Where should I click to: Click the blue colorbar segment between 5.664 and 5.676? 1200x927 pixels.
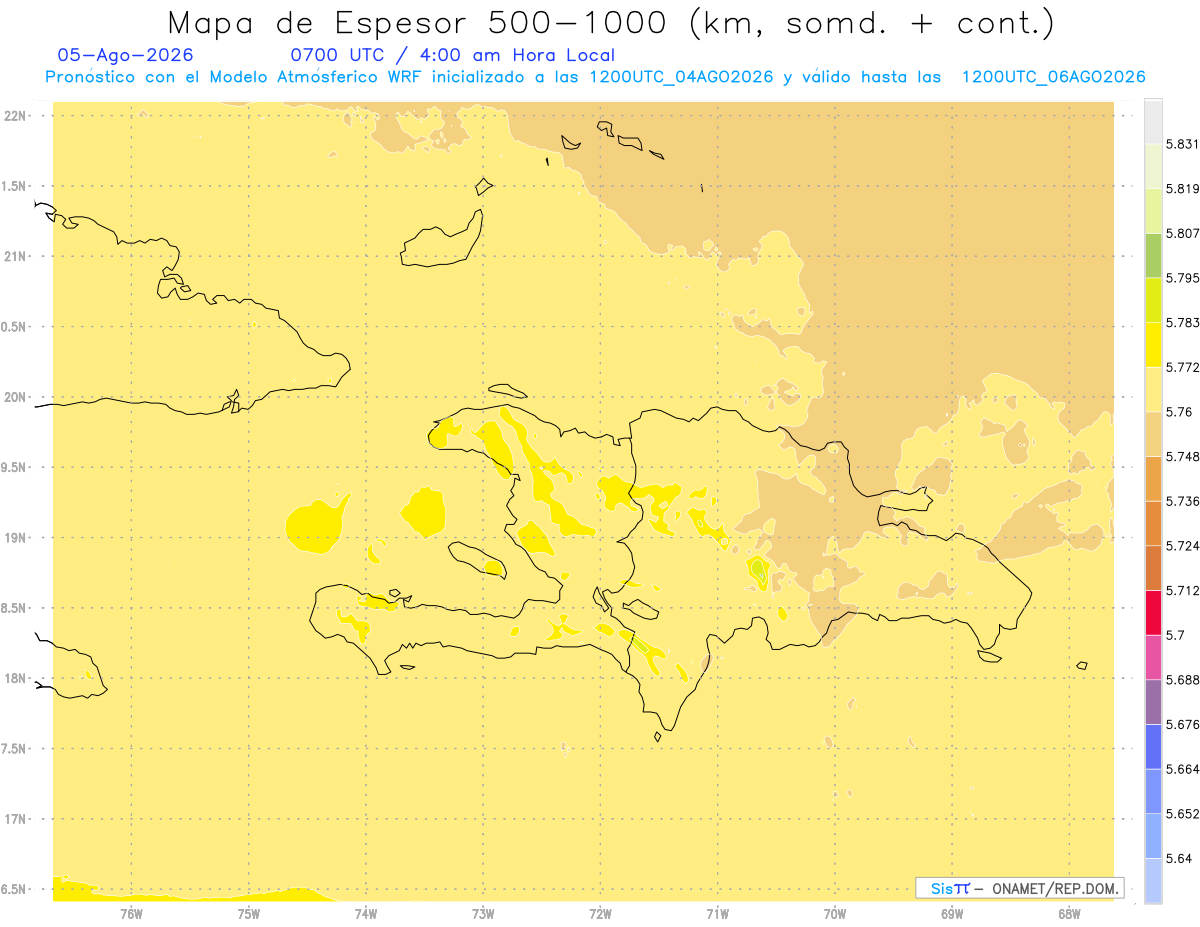coord(1153,746)
